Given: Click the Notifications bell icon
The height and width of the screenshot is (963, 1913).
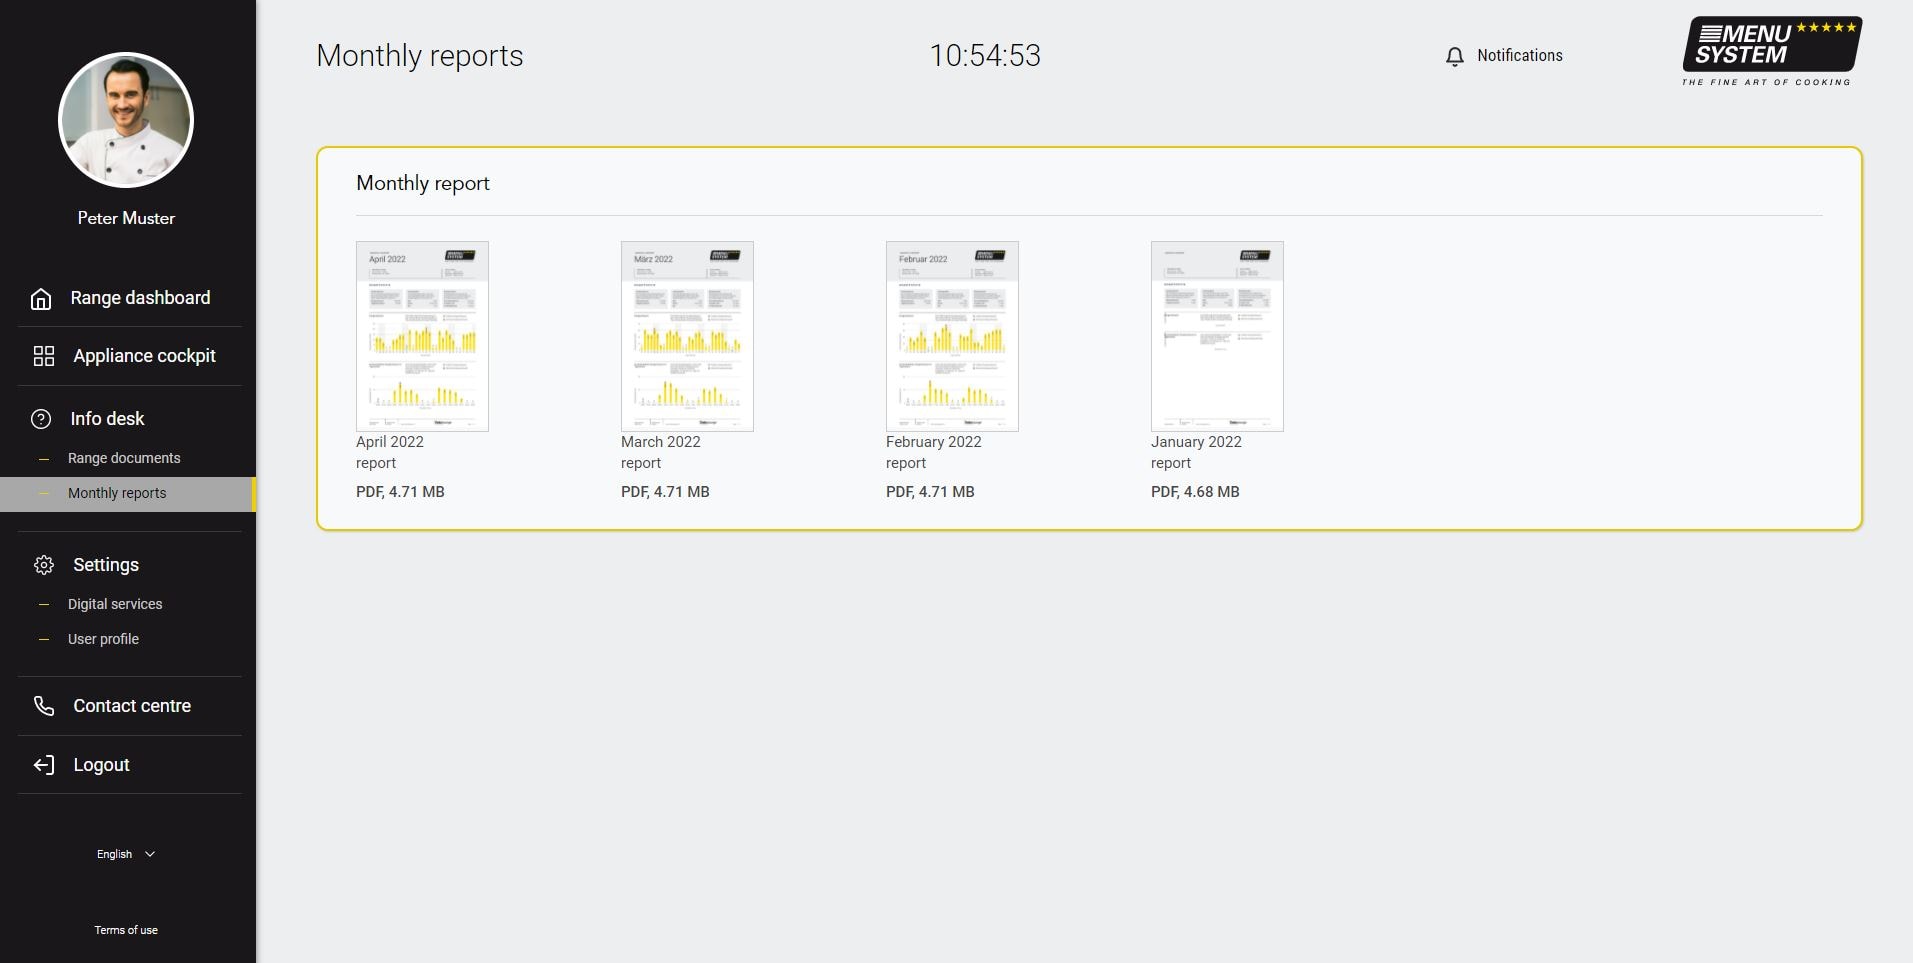Looking at the screenshot, I should click(1455, 57).
